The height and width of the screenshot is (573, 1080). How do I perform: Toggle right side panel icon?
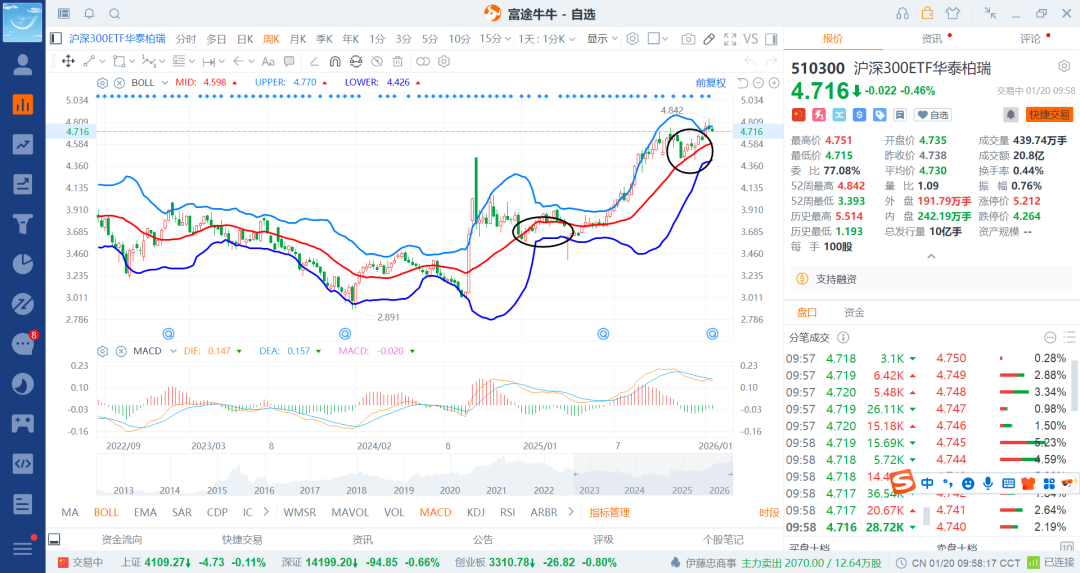[771, 39]
